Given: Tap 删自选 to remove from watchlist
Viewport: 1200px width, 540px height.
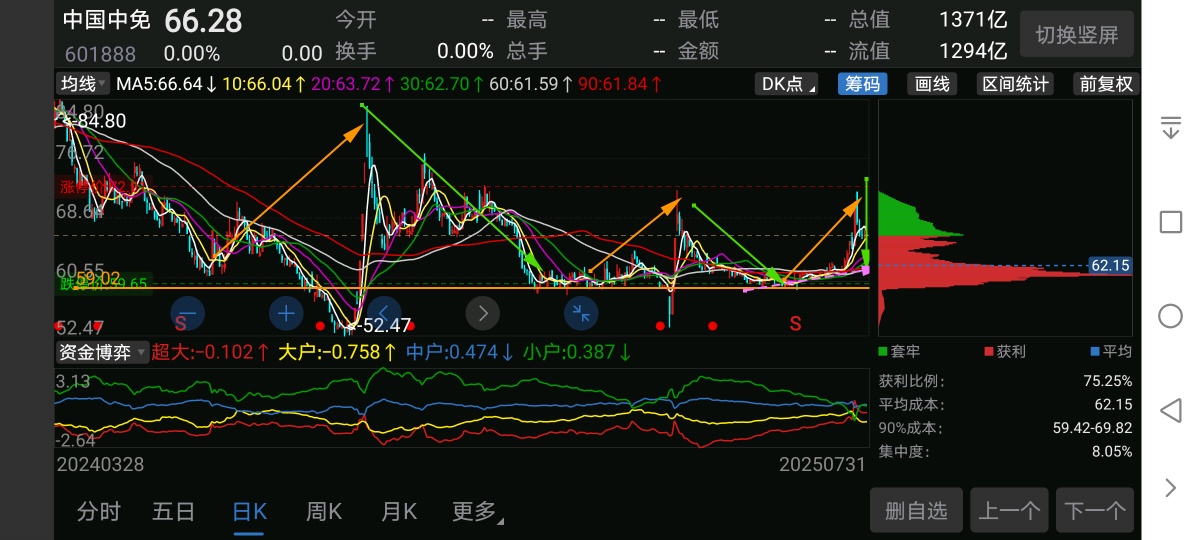Looking at the screenshot, I should tap(916, 511).
